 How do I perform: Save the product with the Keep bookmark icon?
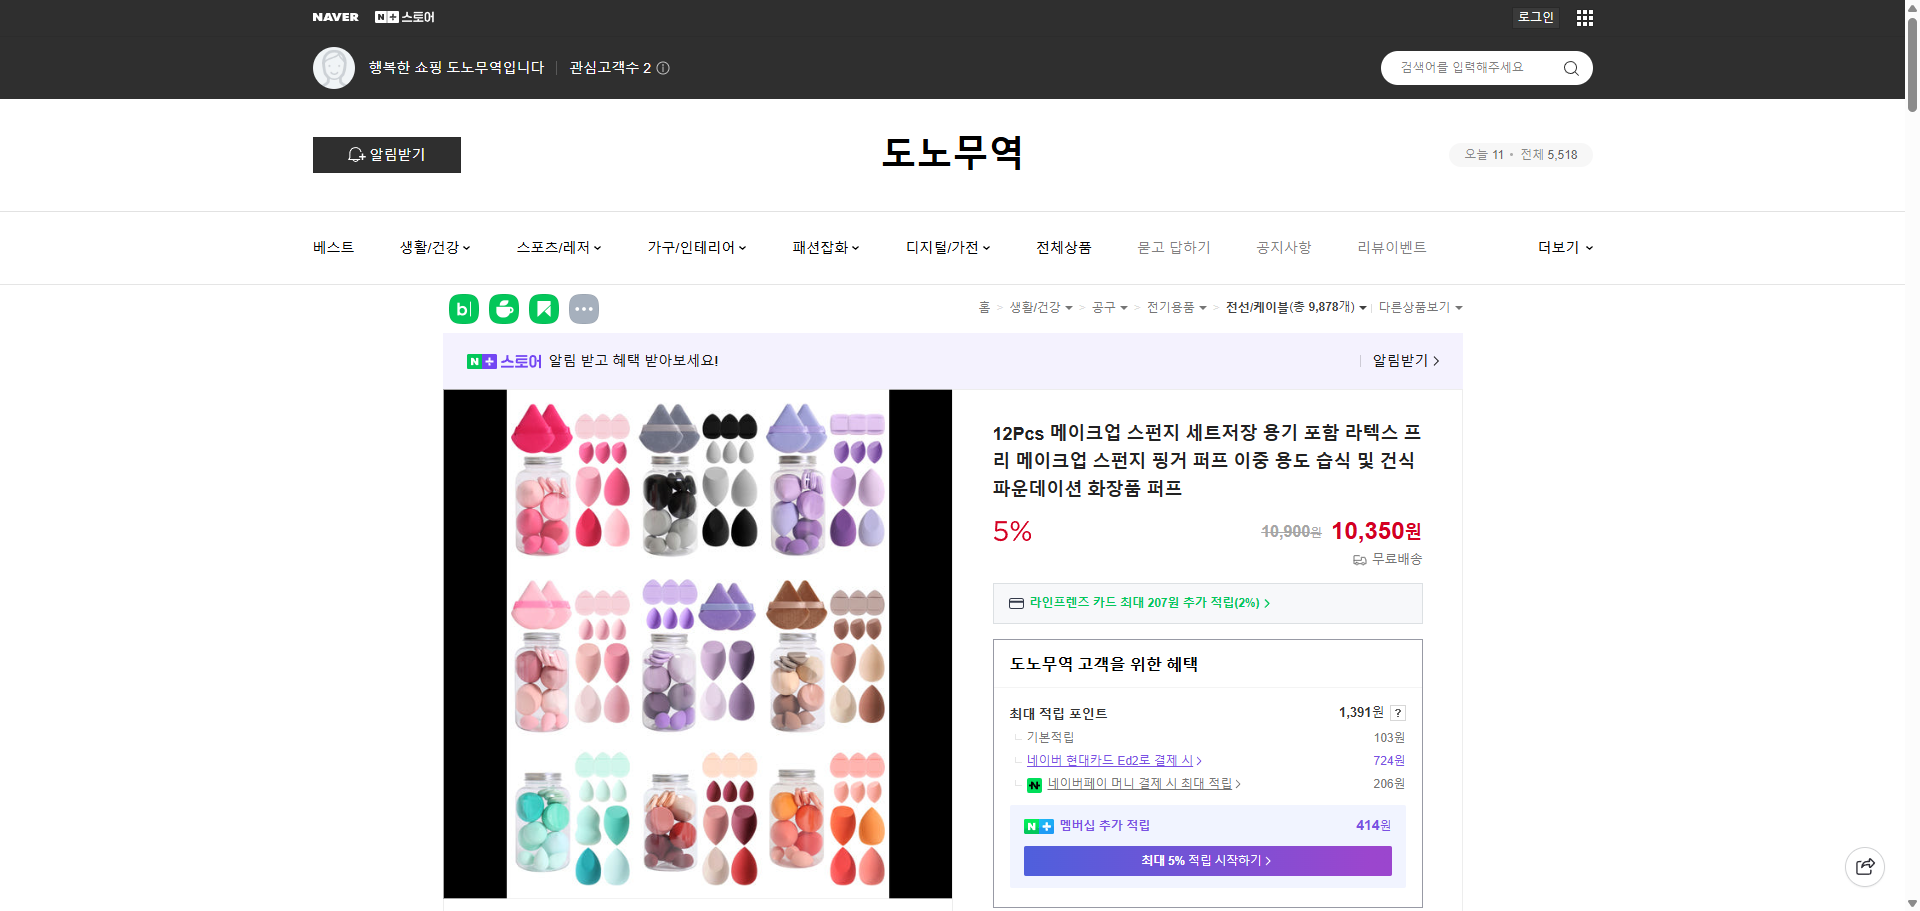pos(543,309)
